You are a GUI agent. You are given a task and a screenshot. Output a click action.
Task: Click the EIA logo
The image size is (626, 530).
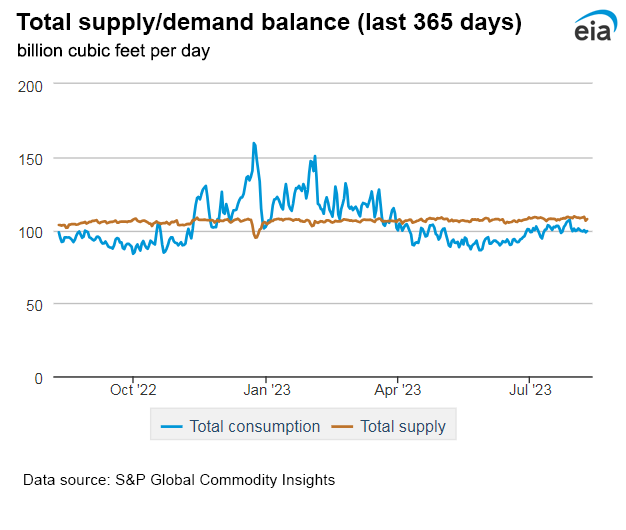click(595, 26)
